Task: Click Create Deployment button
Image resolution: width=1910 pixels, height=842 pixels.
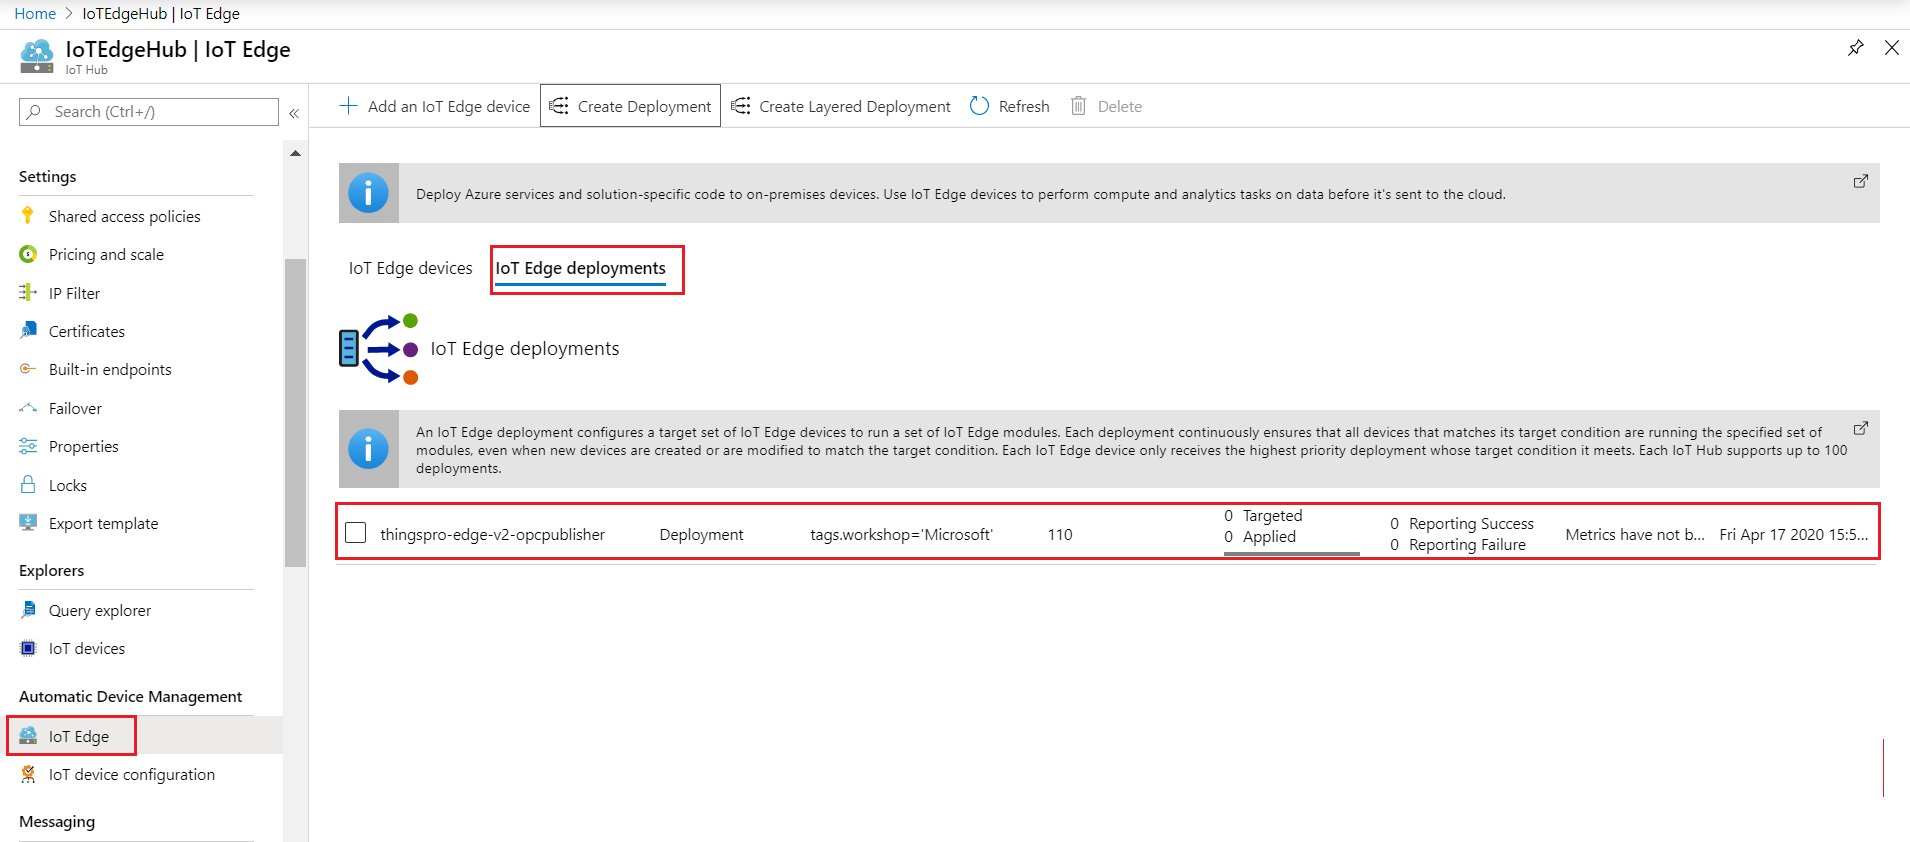Action: [x=630, y=106]
